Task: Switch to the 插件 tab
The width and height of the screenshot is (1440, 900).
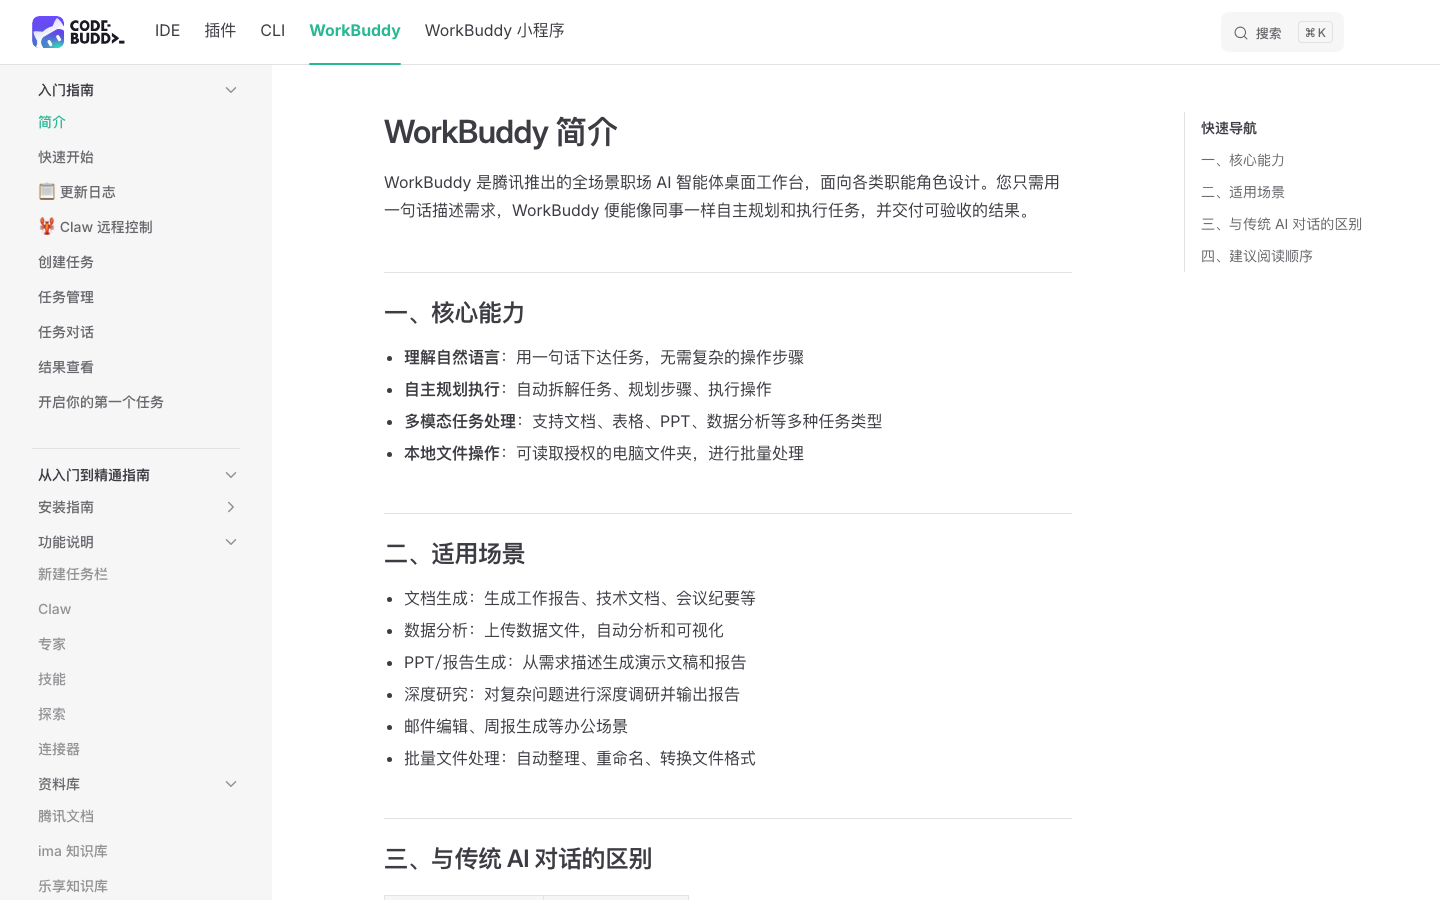Action: (x=220, y=31)
